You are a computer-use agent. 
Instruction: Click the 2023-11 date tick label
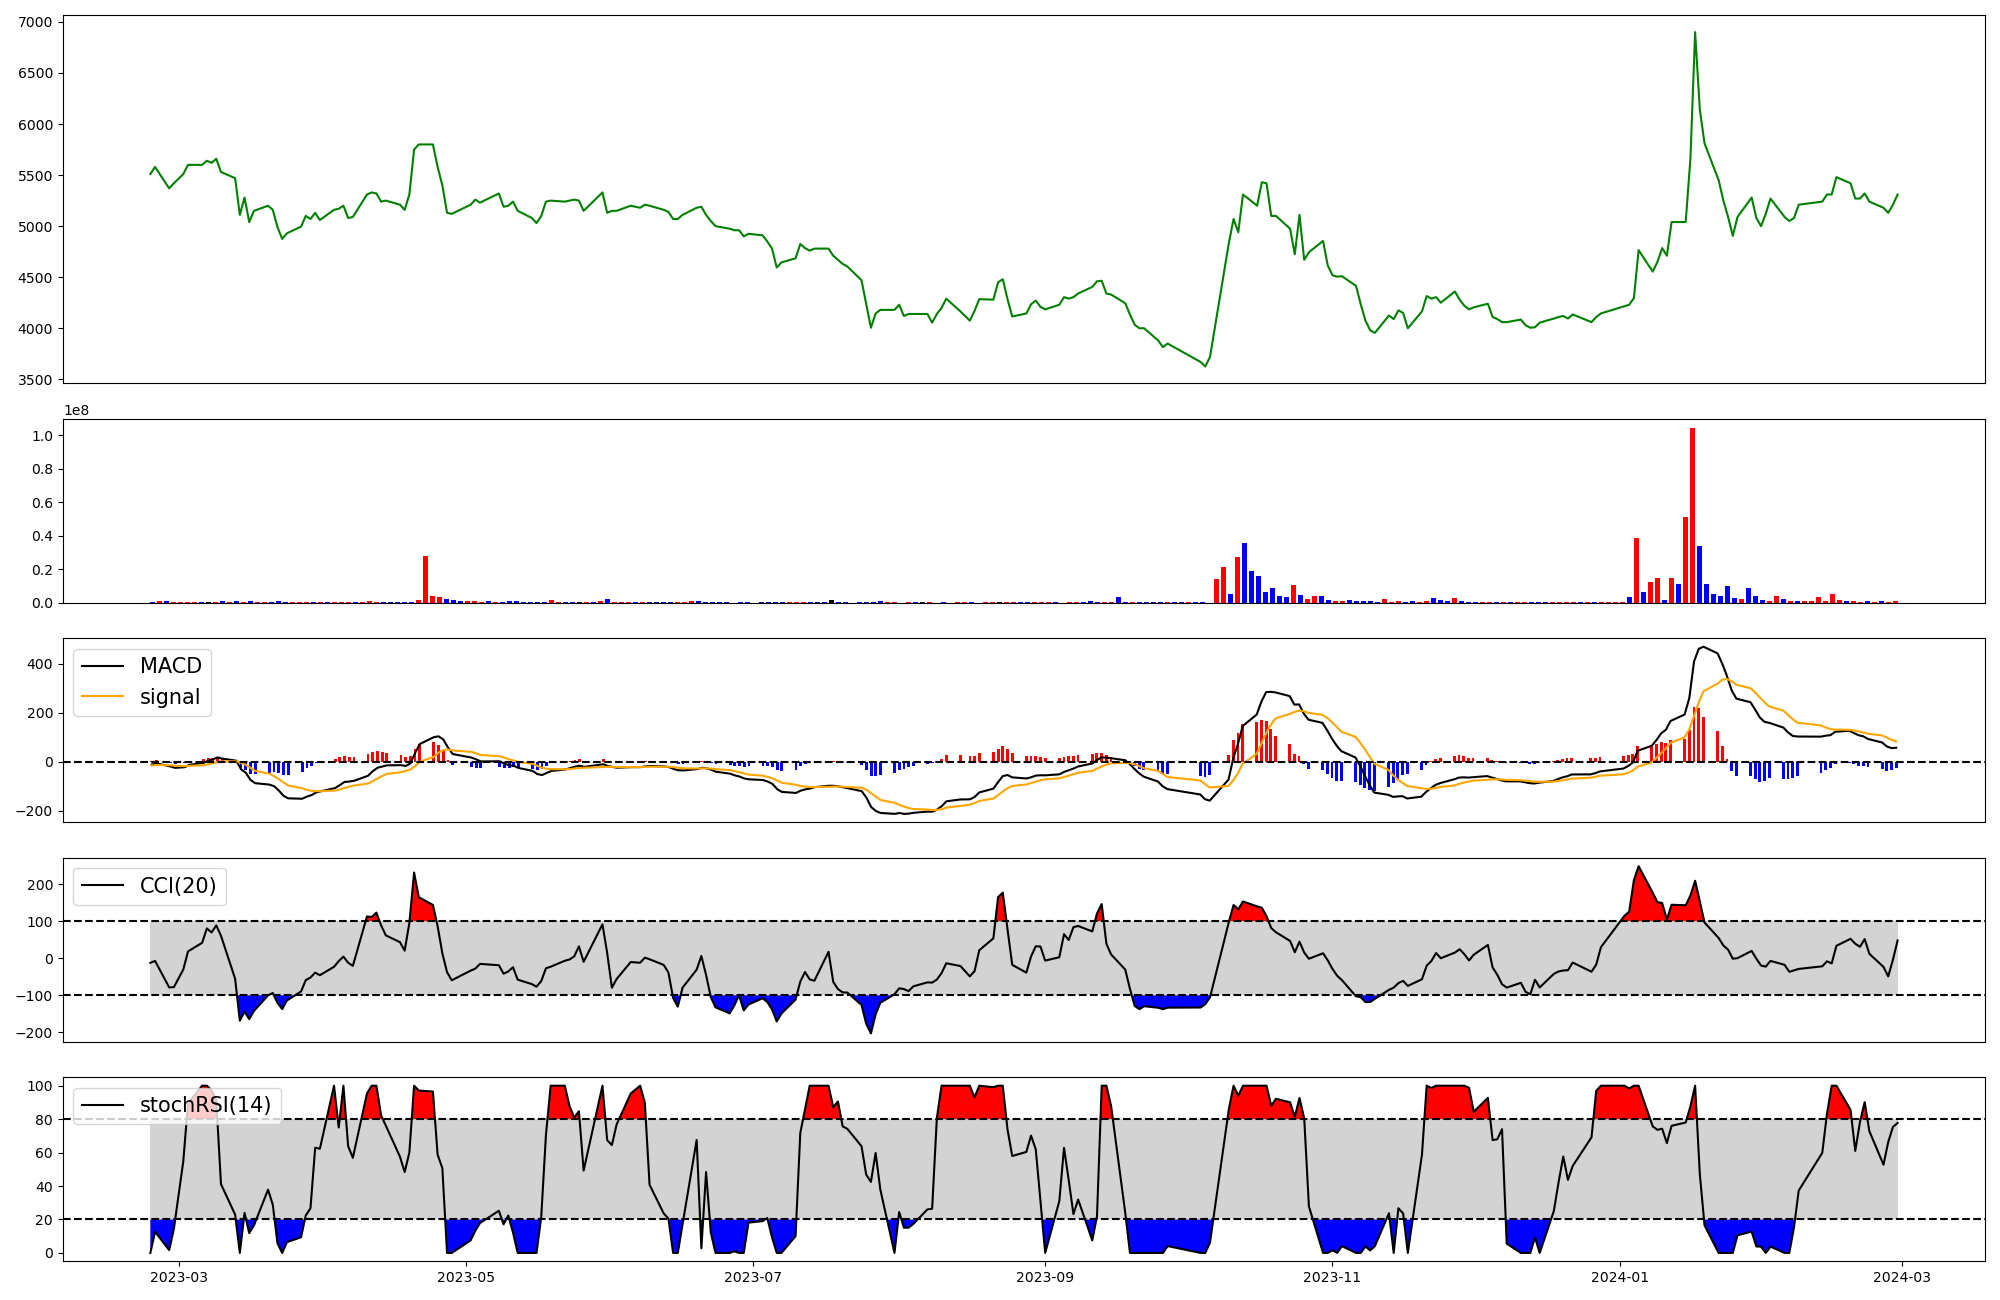(x=1332, y=1277)
